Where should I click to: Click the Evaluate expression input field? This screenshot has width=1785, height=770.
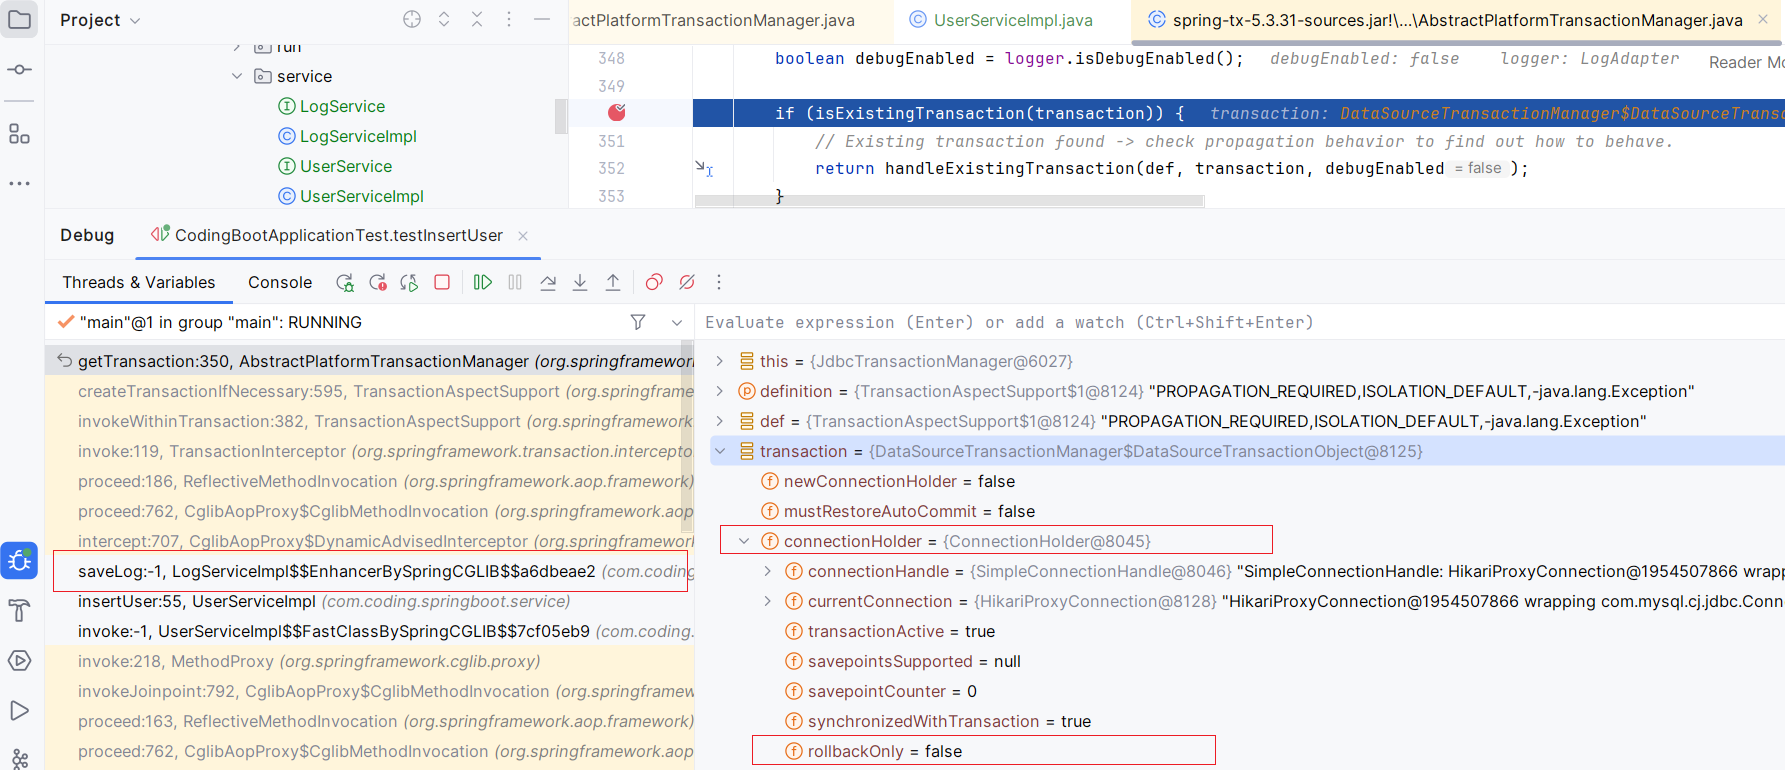tap(1240, 322)
